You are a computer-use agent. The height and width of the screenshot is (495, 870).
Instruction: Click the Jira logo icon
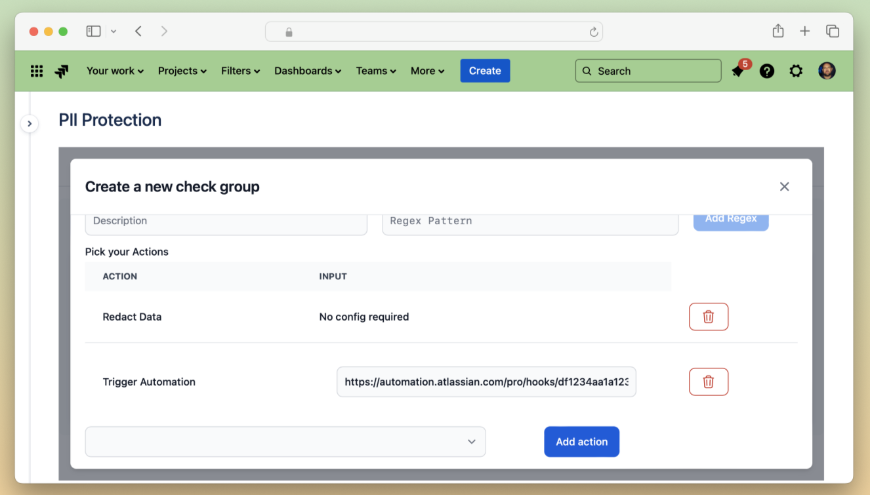(x=62, y=71)
